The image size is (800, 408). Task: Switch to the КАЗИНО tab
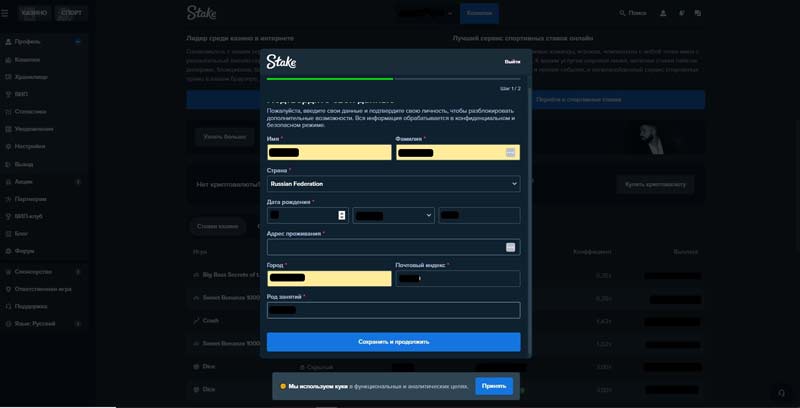pyautogui.click(x=34, y=14)
